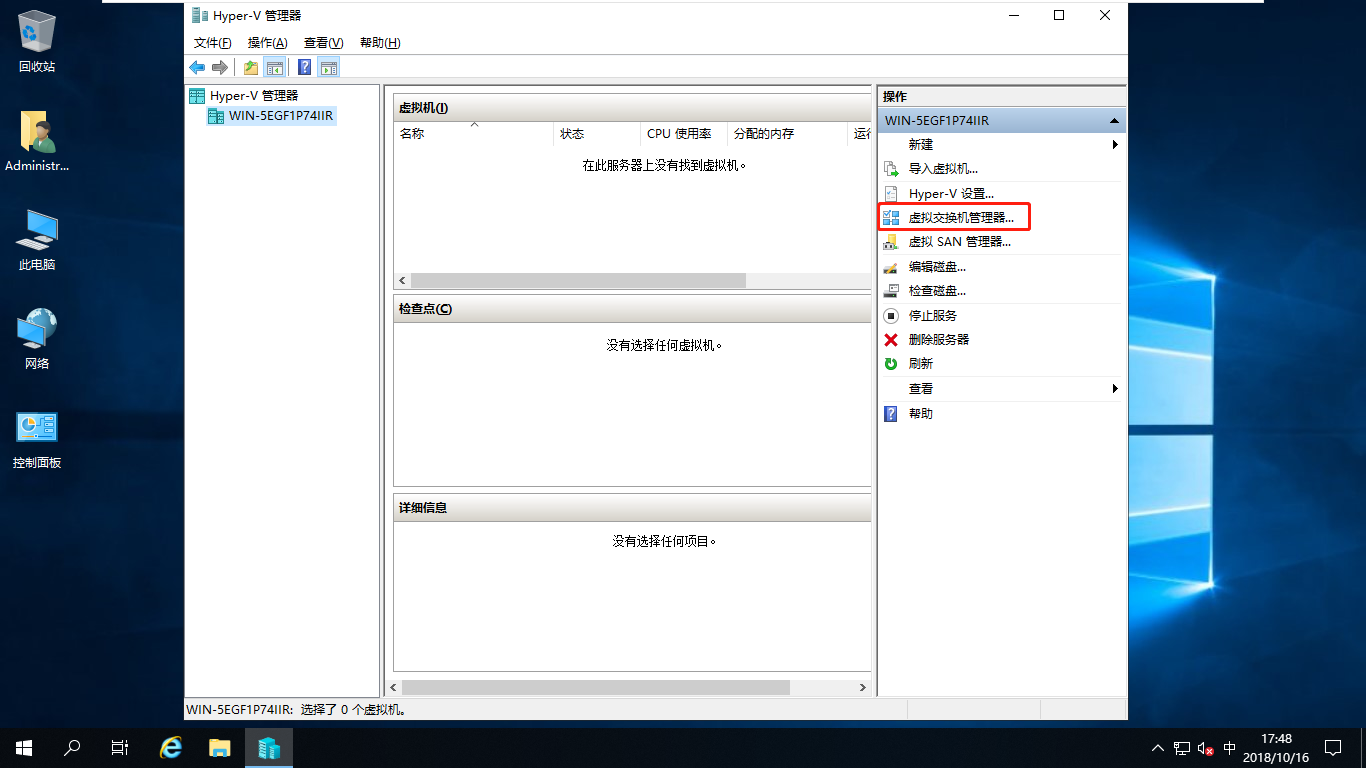The image size is (1366, 768).
Task: Sort by the 名称 column header
Action: point(473,134)
